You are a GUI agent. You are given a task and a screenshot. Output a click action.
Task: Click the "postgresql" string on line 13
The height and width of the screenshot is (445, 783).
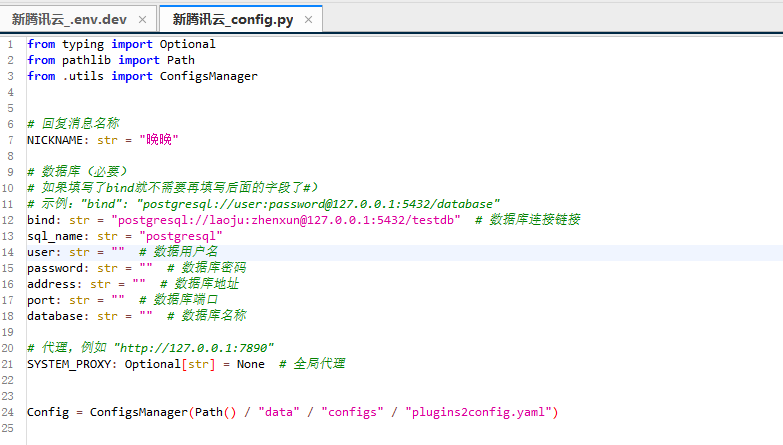(181, 236)
